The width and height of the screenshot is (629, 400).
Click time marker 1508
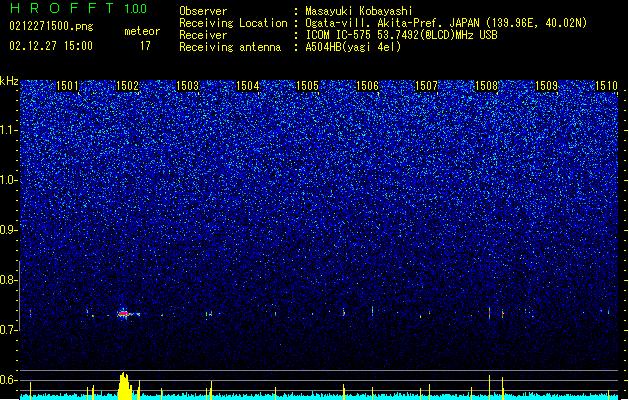[x=486, y=86]
